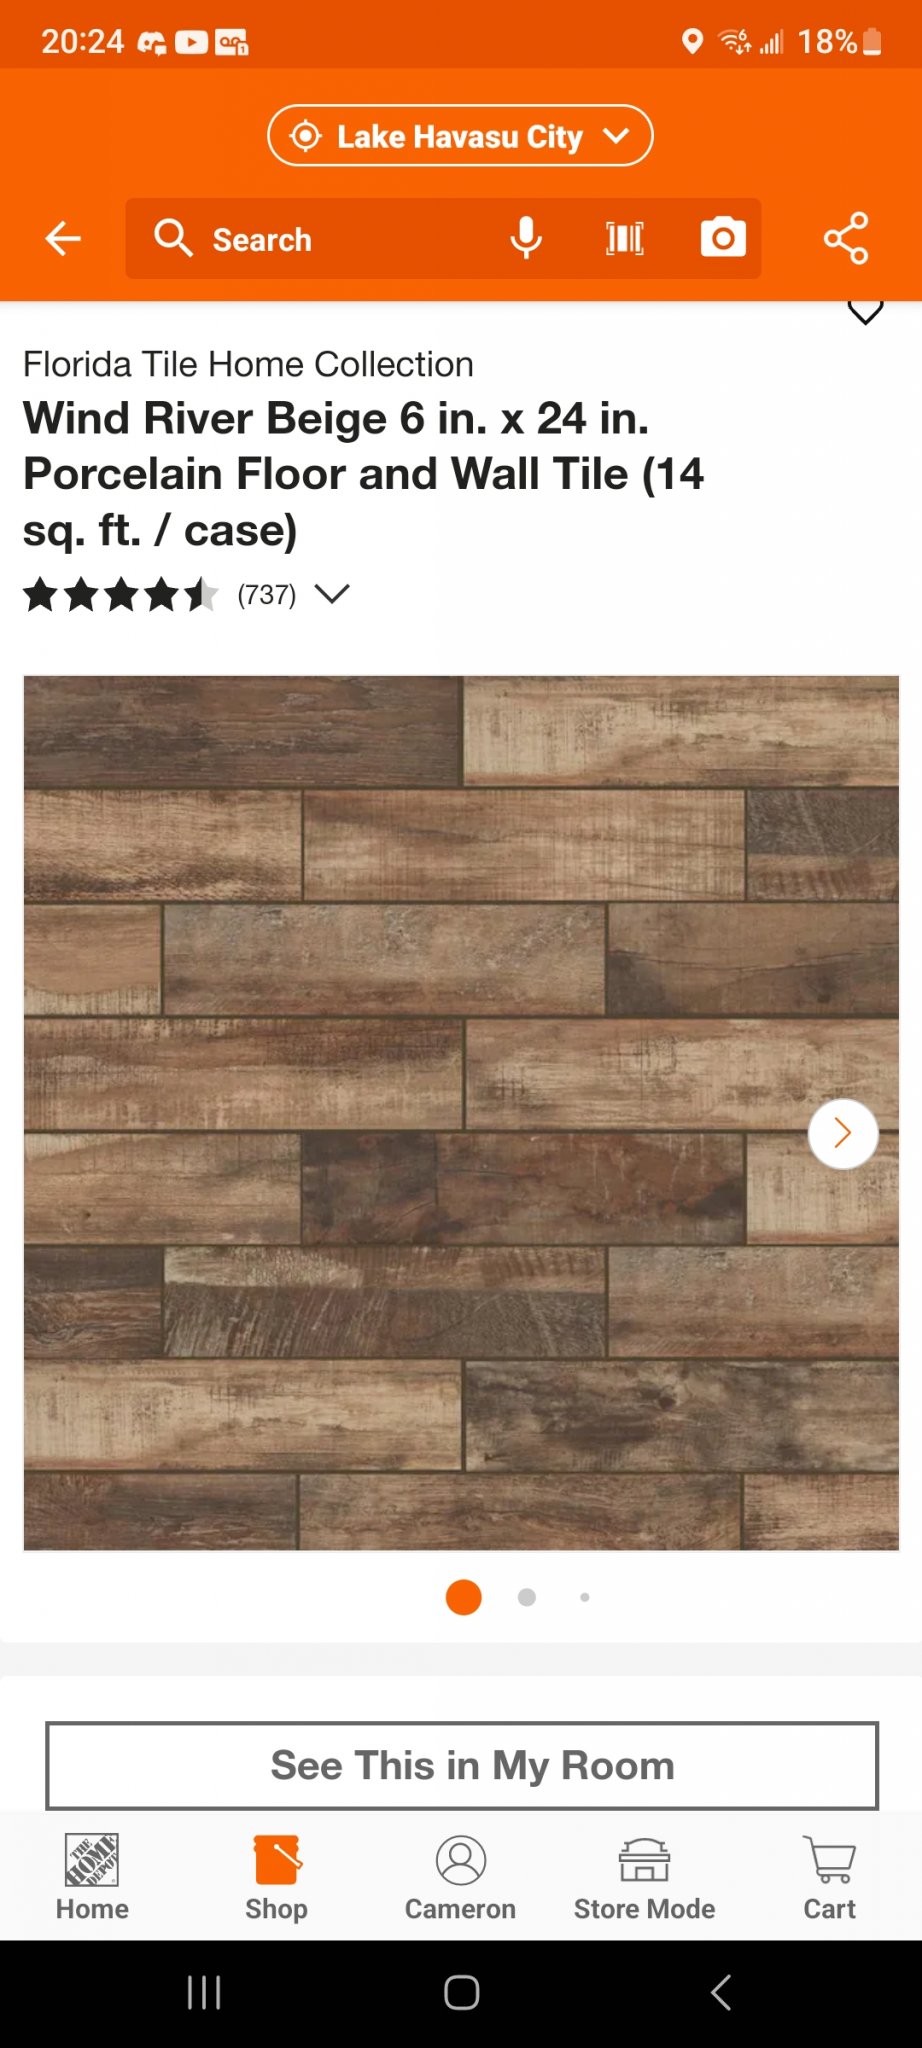Launch image search camera icon

tap(723, 238)
